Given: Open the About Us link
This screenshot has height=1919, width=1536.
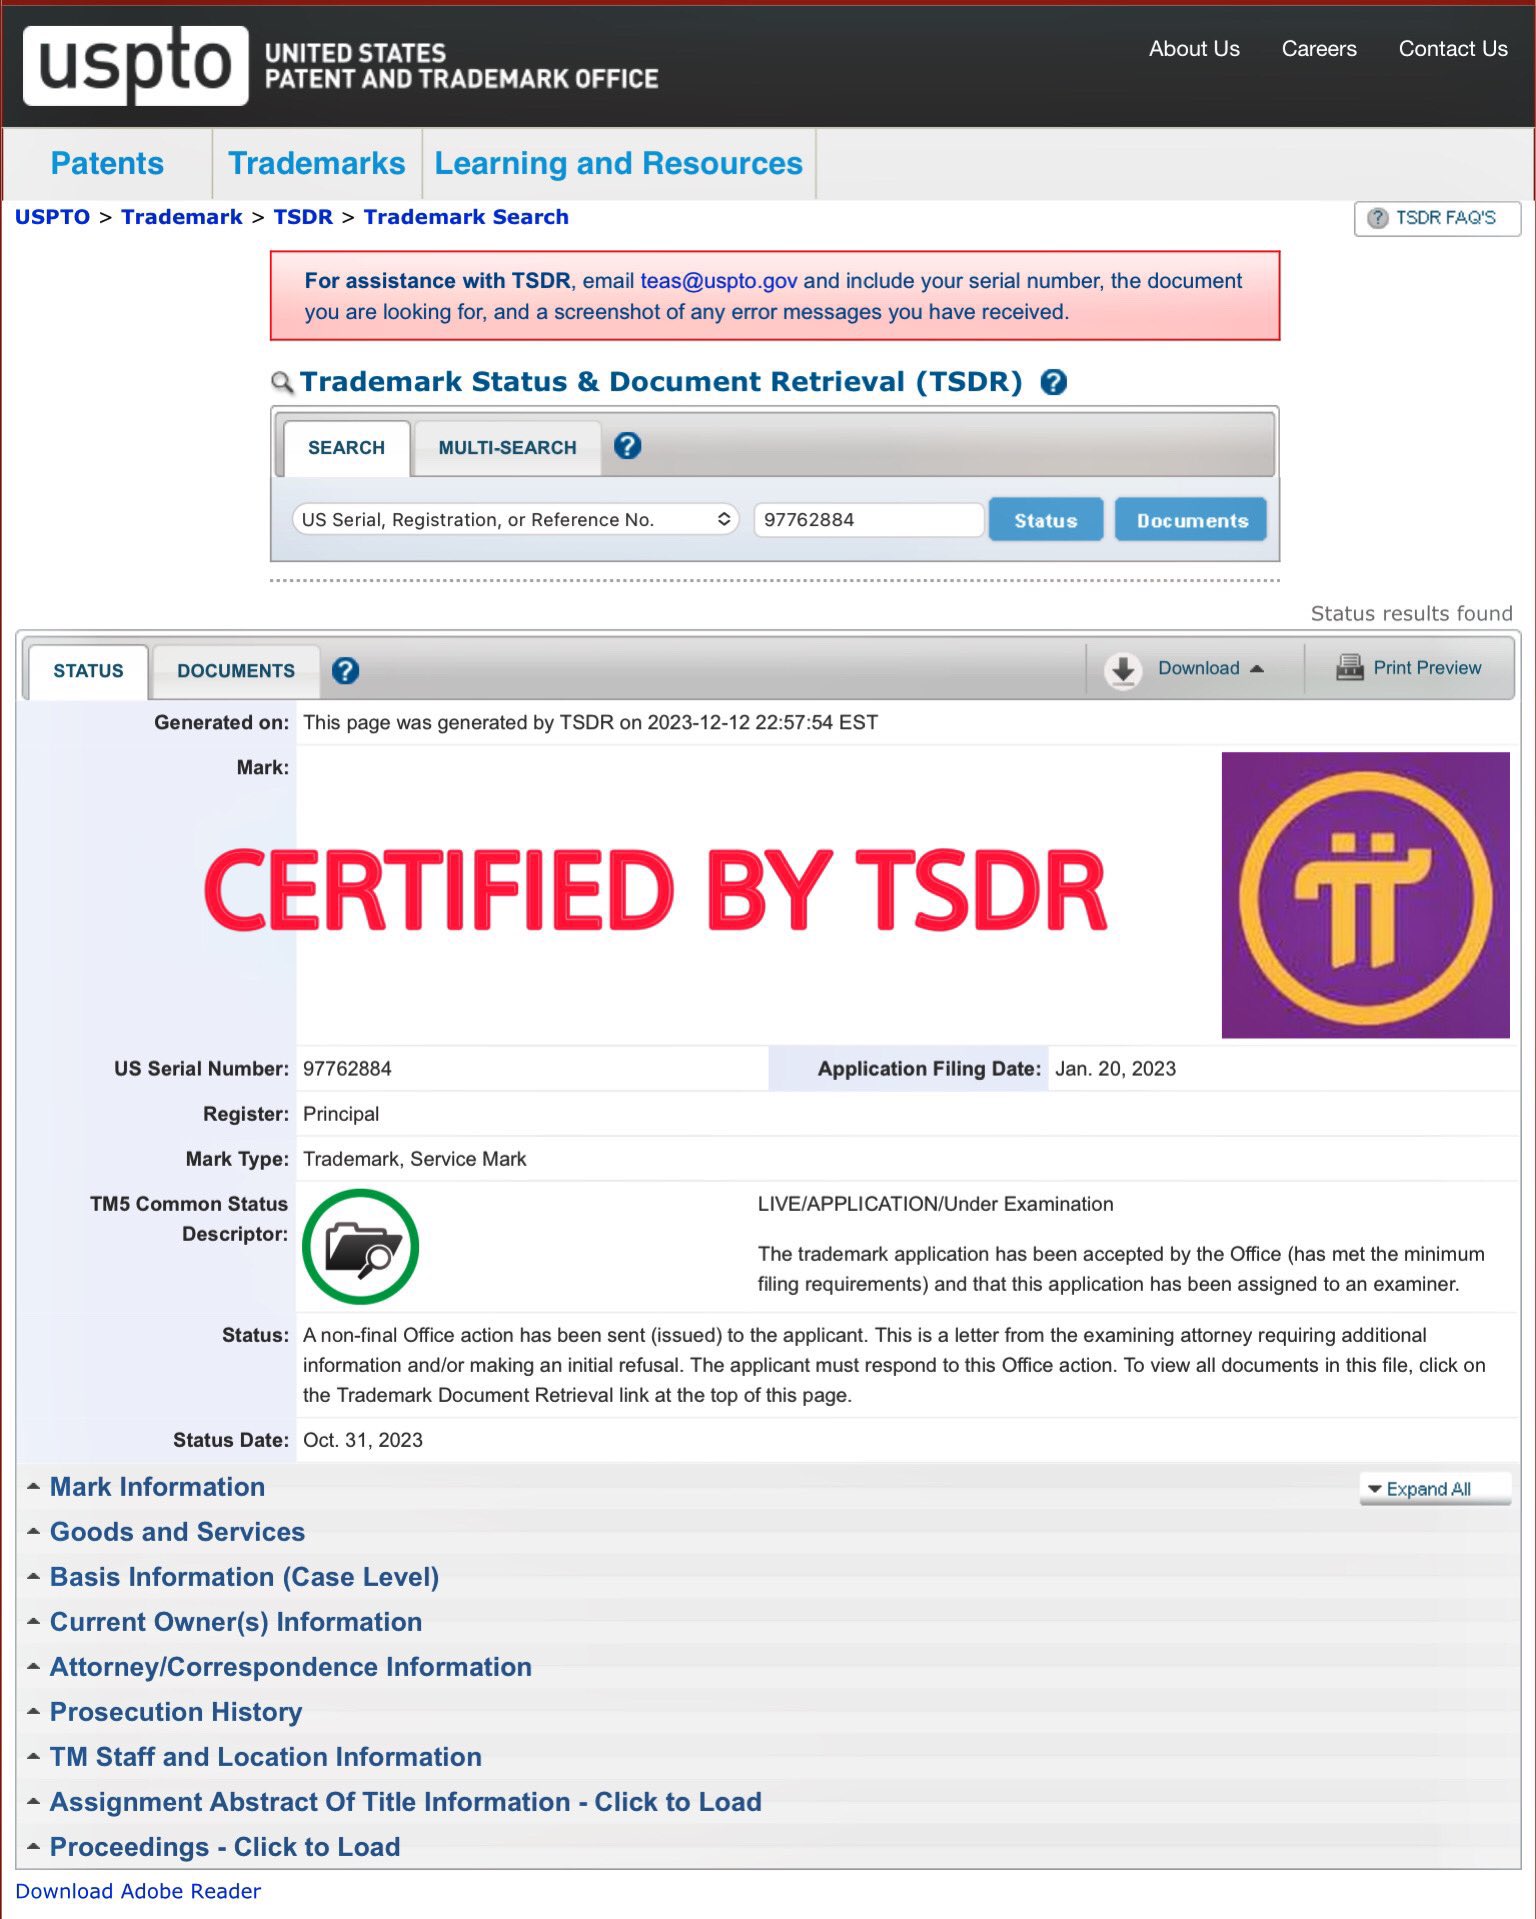Looking at the screenshot, I should pyautogui.click(x=1194, y=49).
